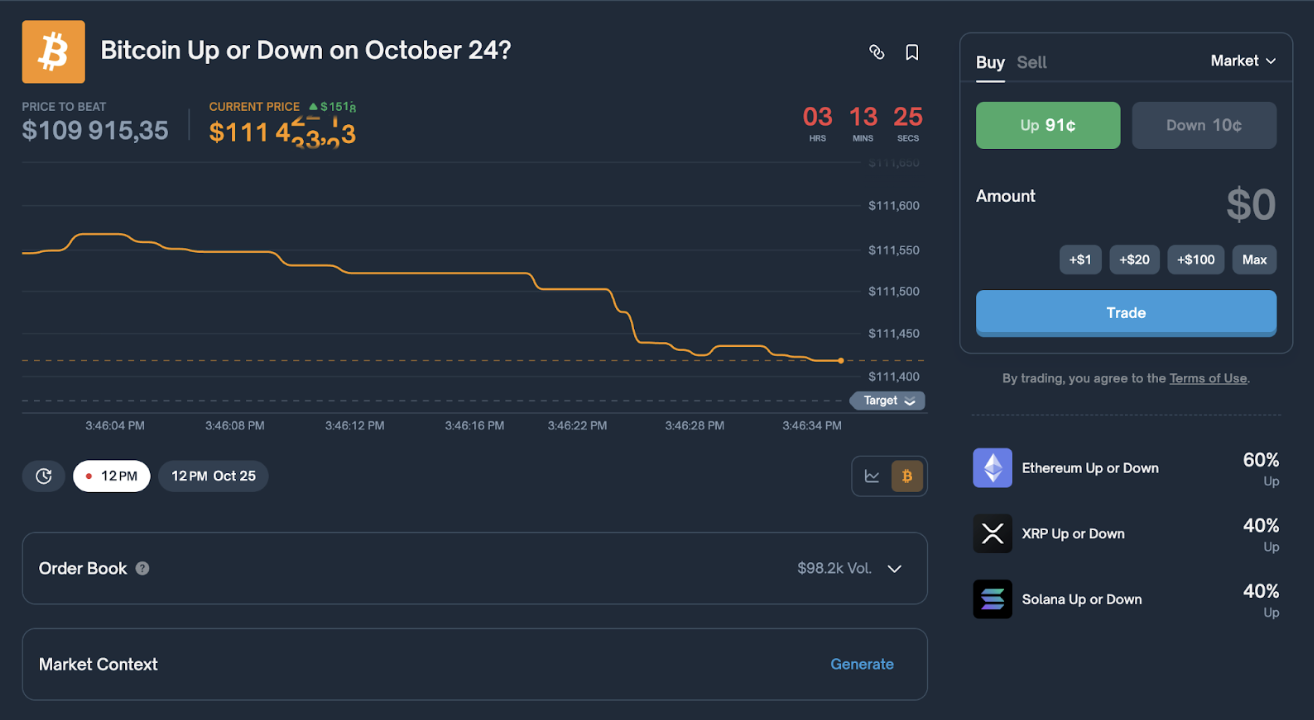Select the Up 91¢ outcome
The width and height of the screenshot is (1314, 720).
[1047, 126]
